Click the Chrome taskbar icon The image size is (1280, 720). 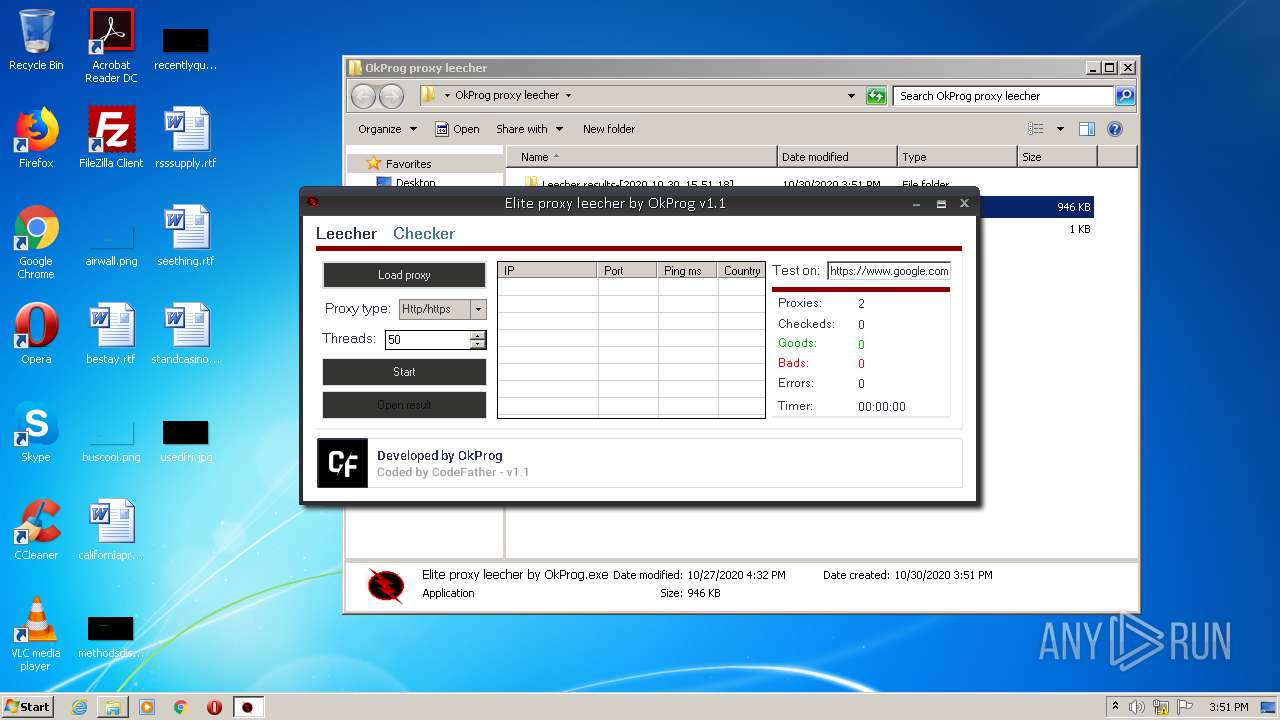181,707
